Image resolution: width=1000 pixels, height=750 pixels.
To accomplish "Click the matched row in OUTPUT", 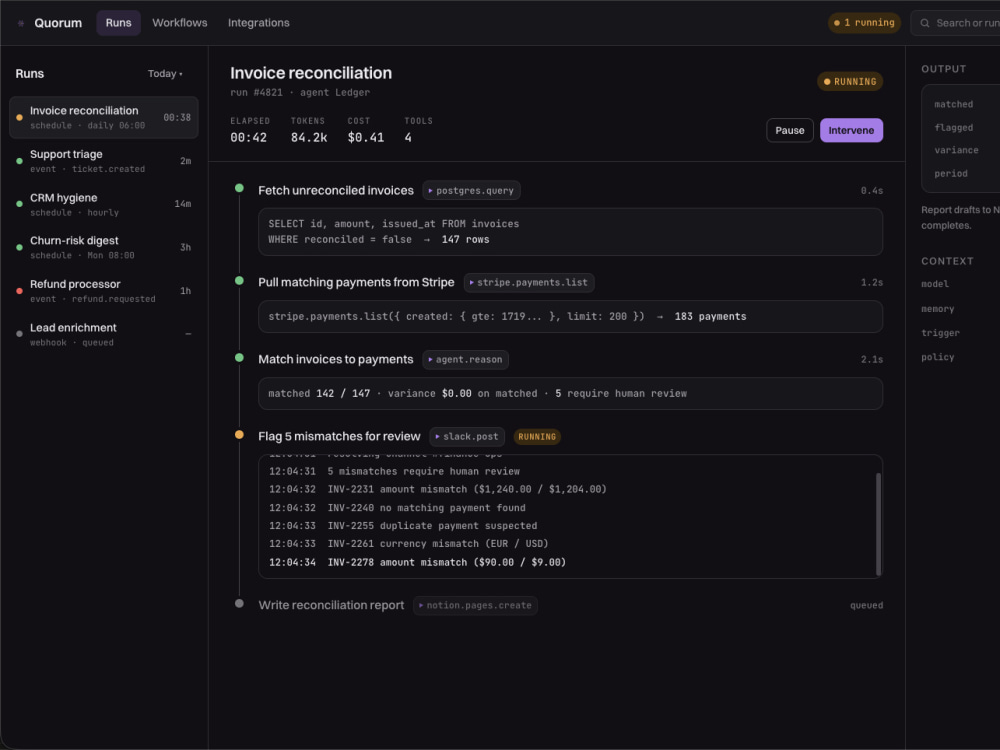I will tap(967, 104).
